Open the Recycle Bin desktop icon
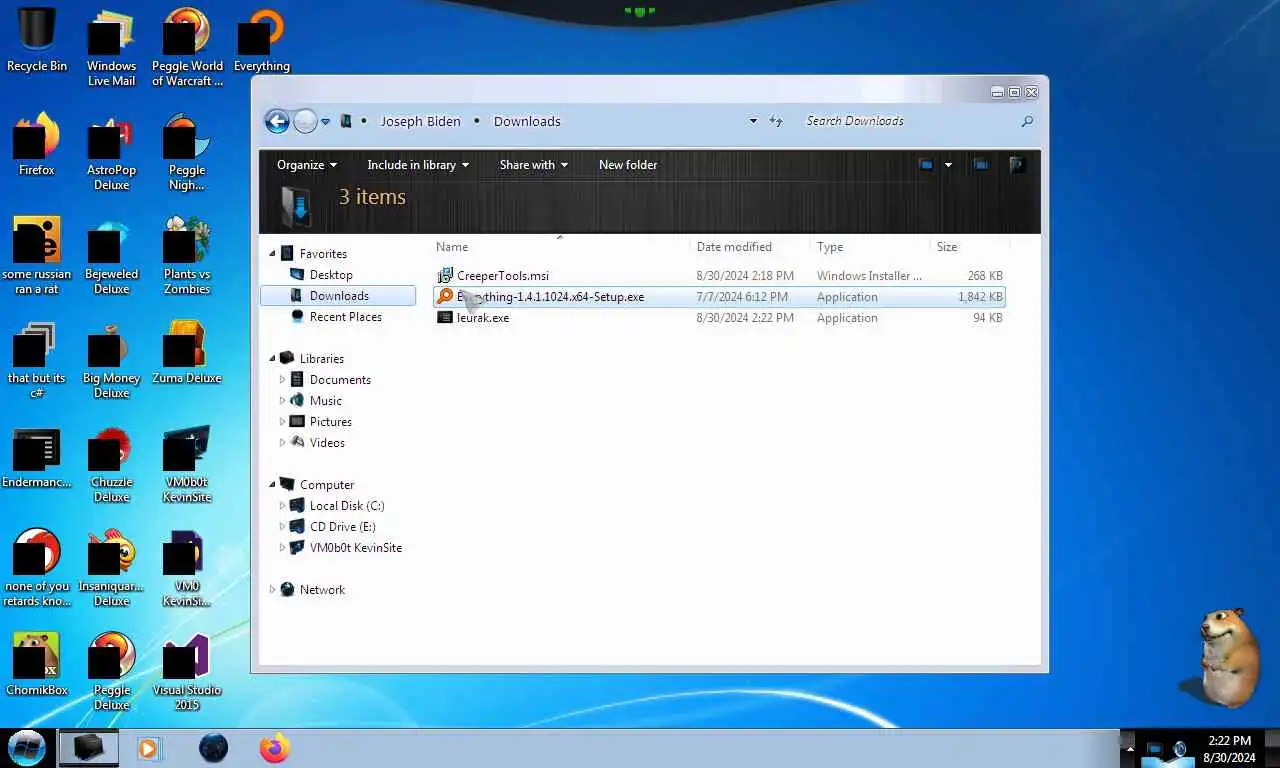Image resolution: width=1280 pixels, height=768 pixels. (37, 40)
